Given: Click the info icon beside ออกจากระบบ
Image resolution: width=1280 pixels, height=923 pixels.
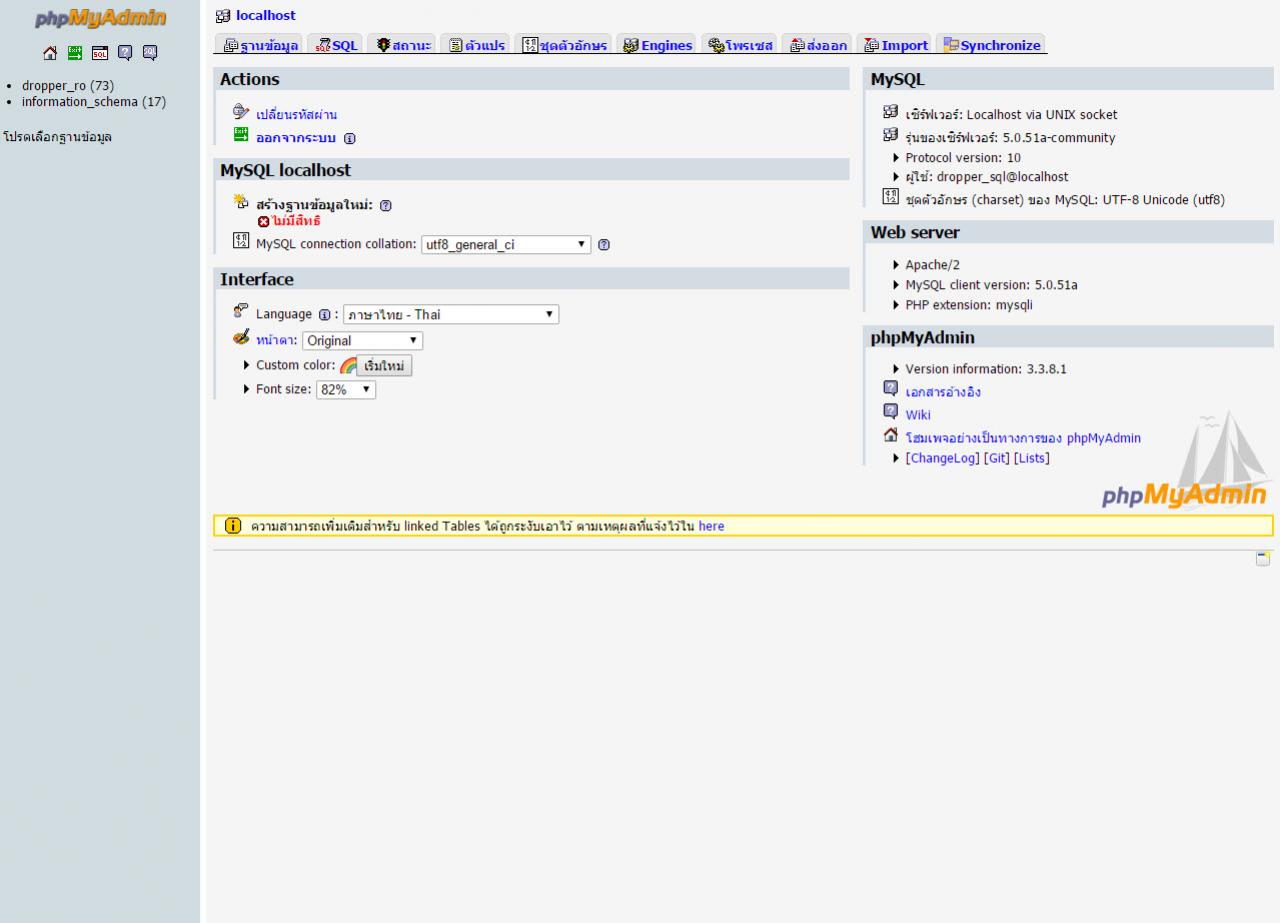Looking at the screenshot, I should (x=349, y=139).
